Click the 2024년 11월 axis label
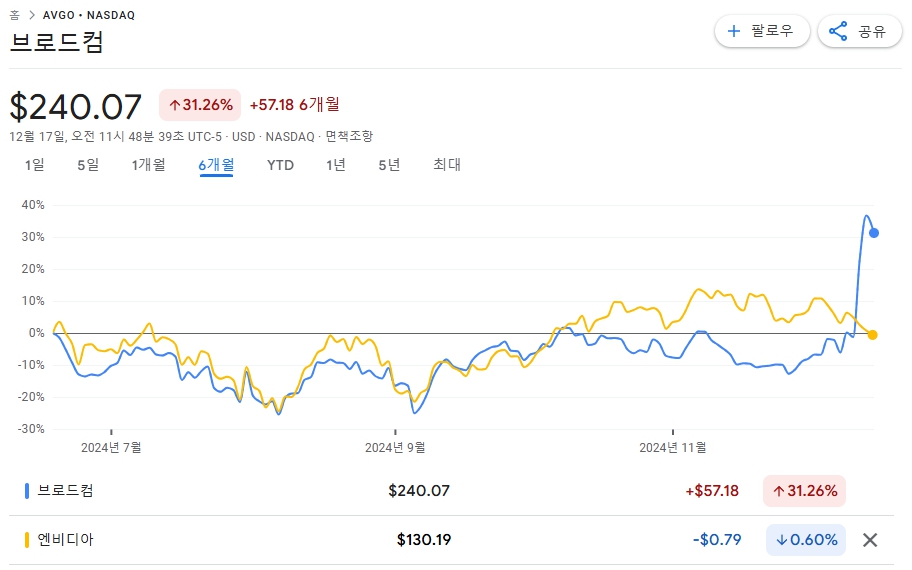Screen dimensions: 912x570 click(673, 447)
